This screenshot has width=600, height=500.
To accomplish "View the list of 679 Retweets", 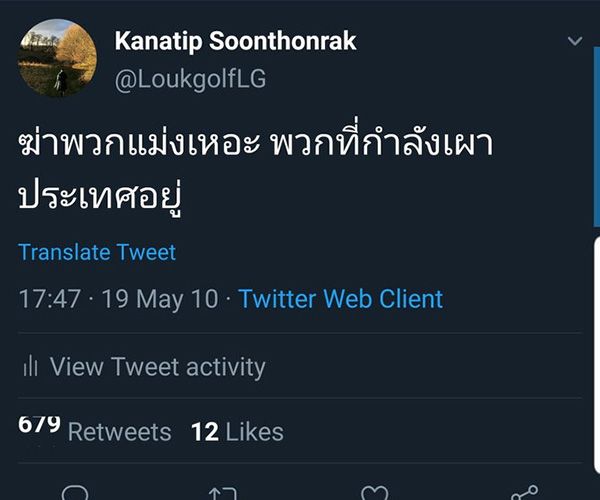I will (96, 431).
